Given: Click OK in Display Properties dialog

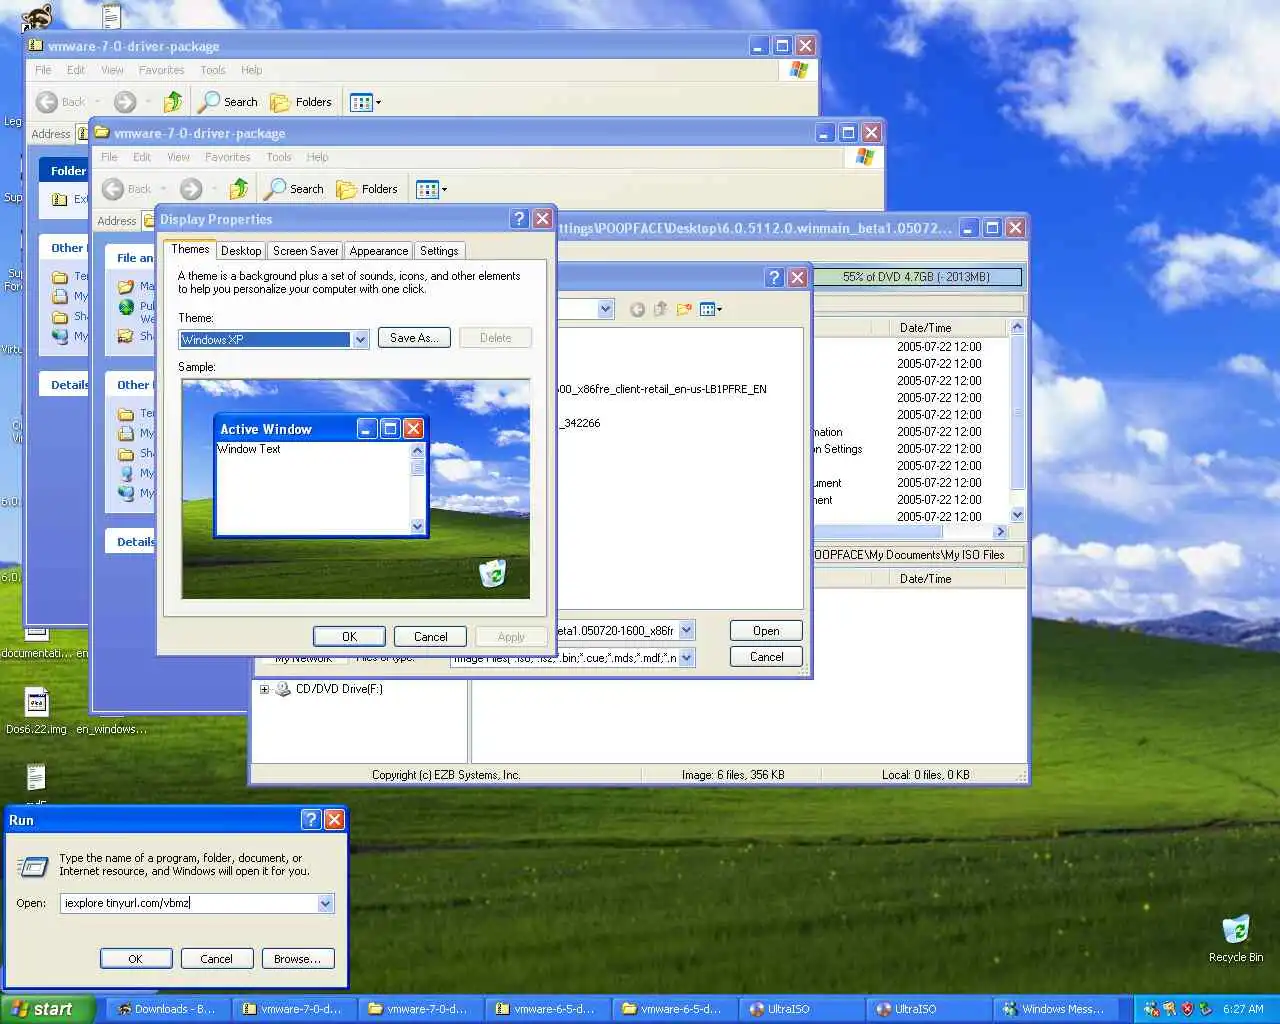Looking at the screenshot, I should click(349, 637).
